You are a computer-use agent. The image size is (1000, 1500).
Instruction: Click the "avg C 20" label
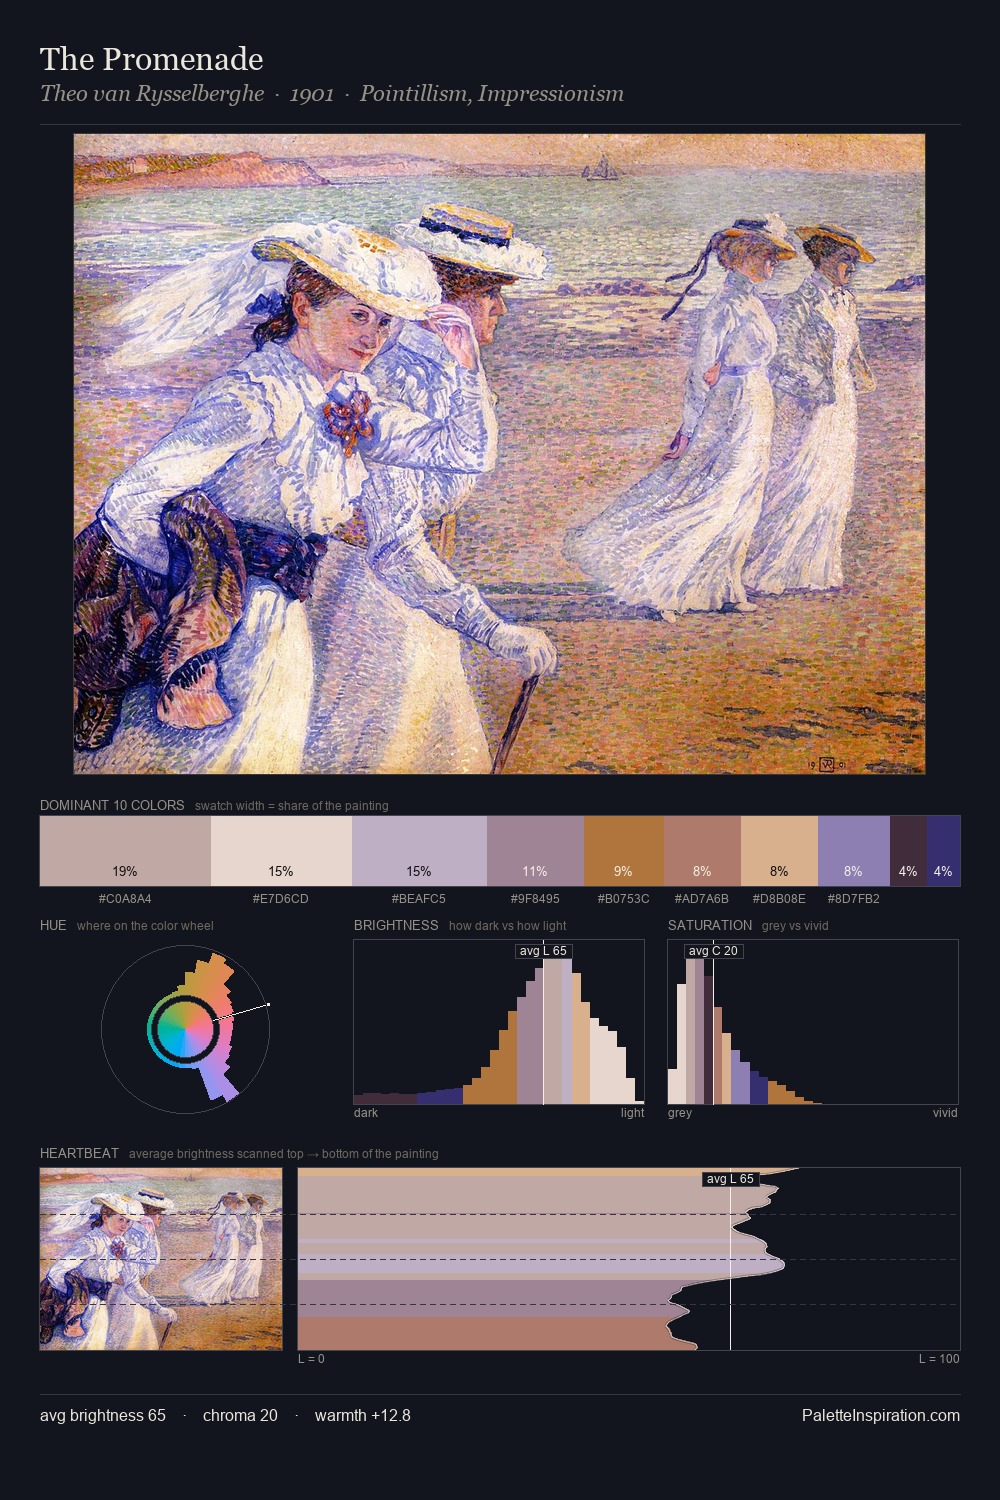coord(713,951)
